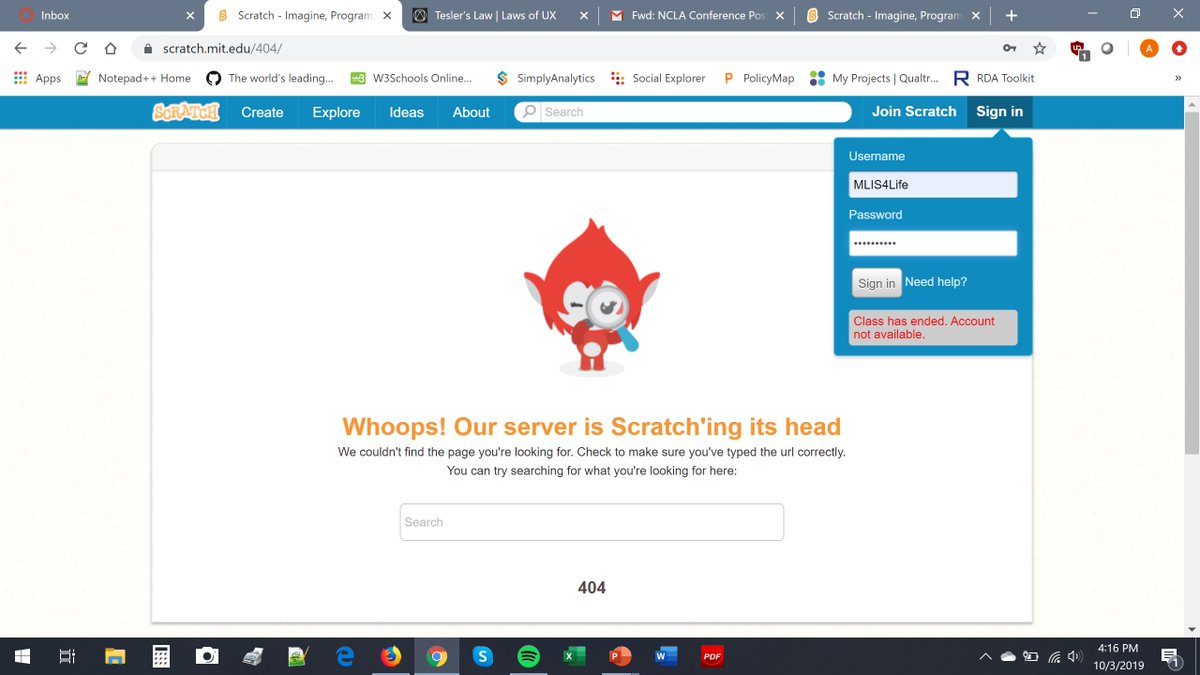
Task: Open the GitHub 'The world's leading...' bookmark
Action: [270, 78]
